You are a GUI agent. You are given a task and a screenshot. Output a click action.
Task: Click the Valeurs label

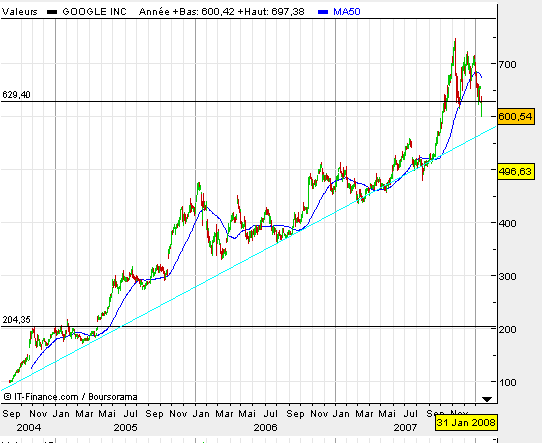point(20,12)
